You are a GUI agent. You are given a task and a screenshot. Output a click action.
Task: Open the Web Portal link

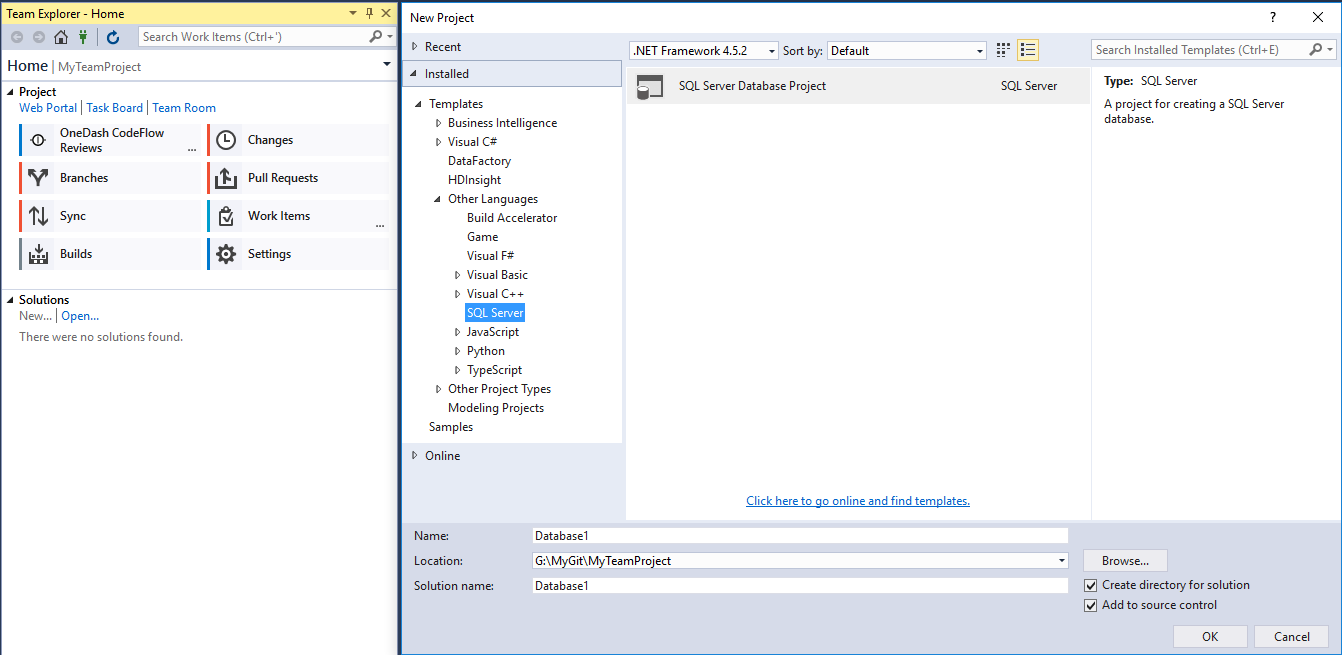[48, 108]
